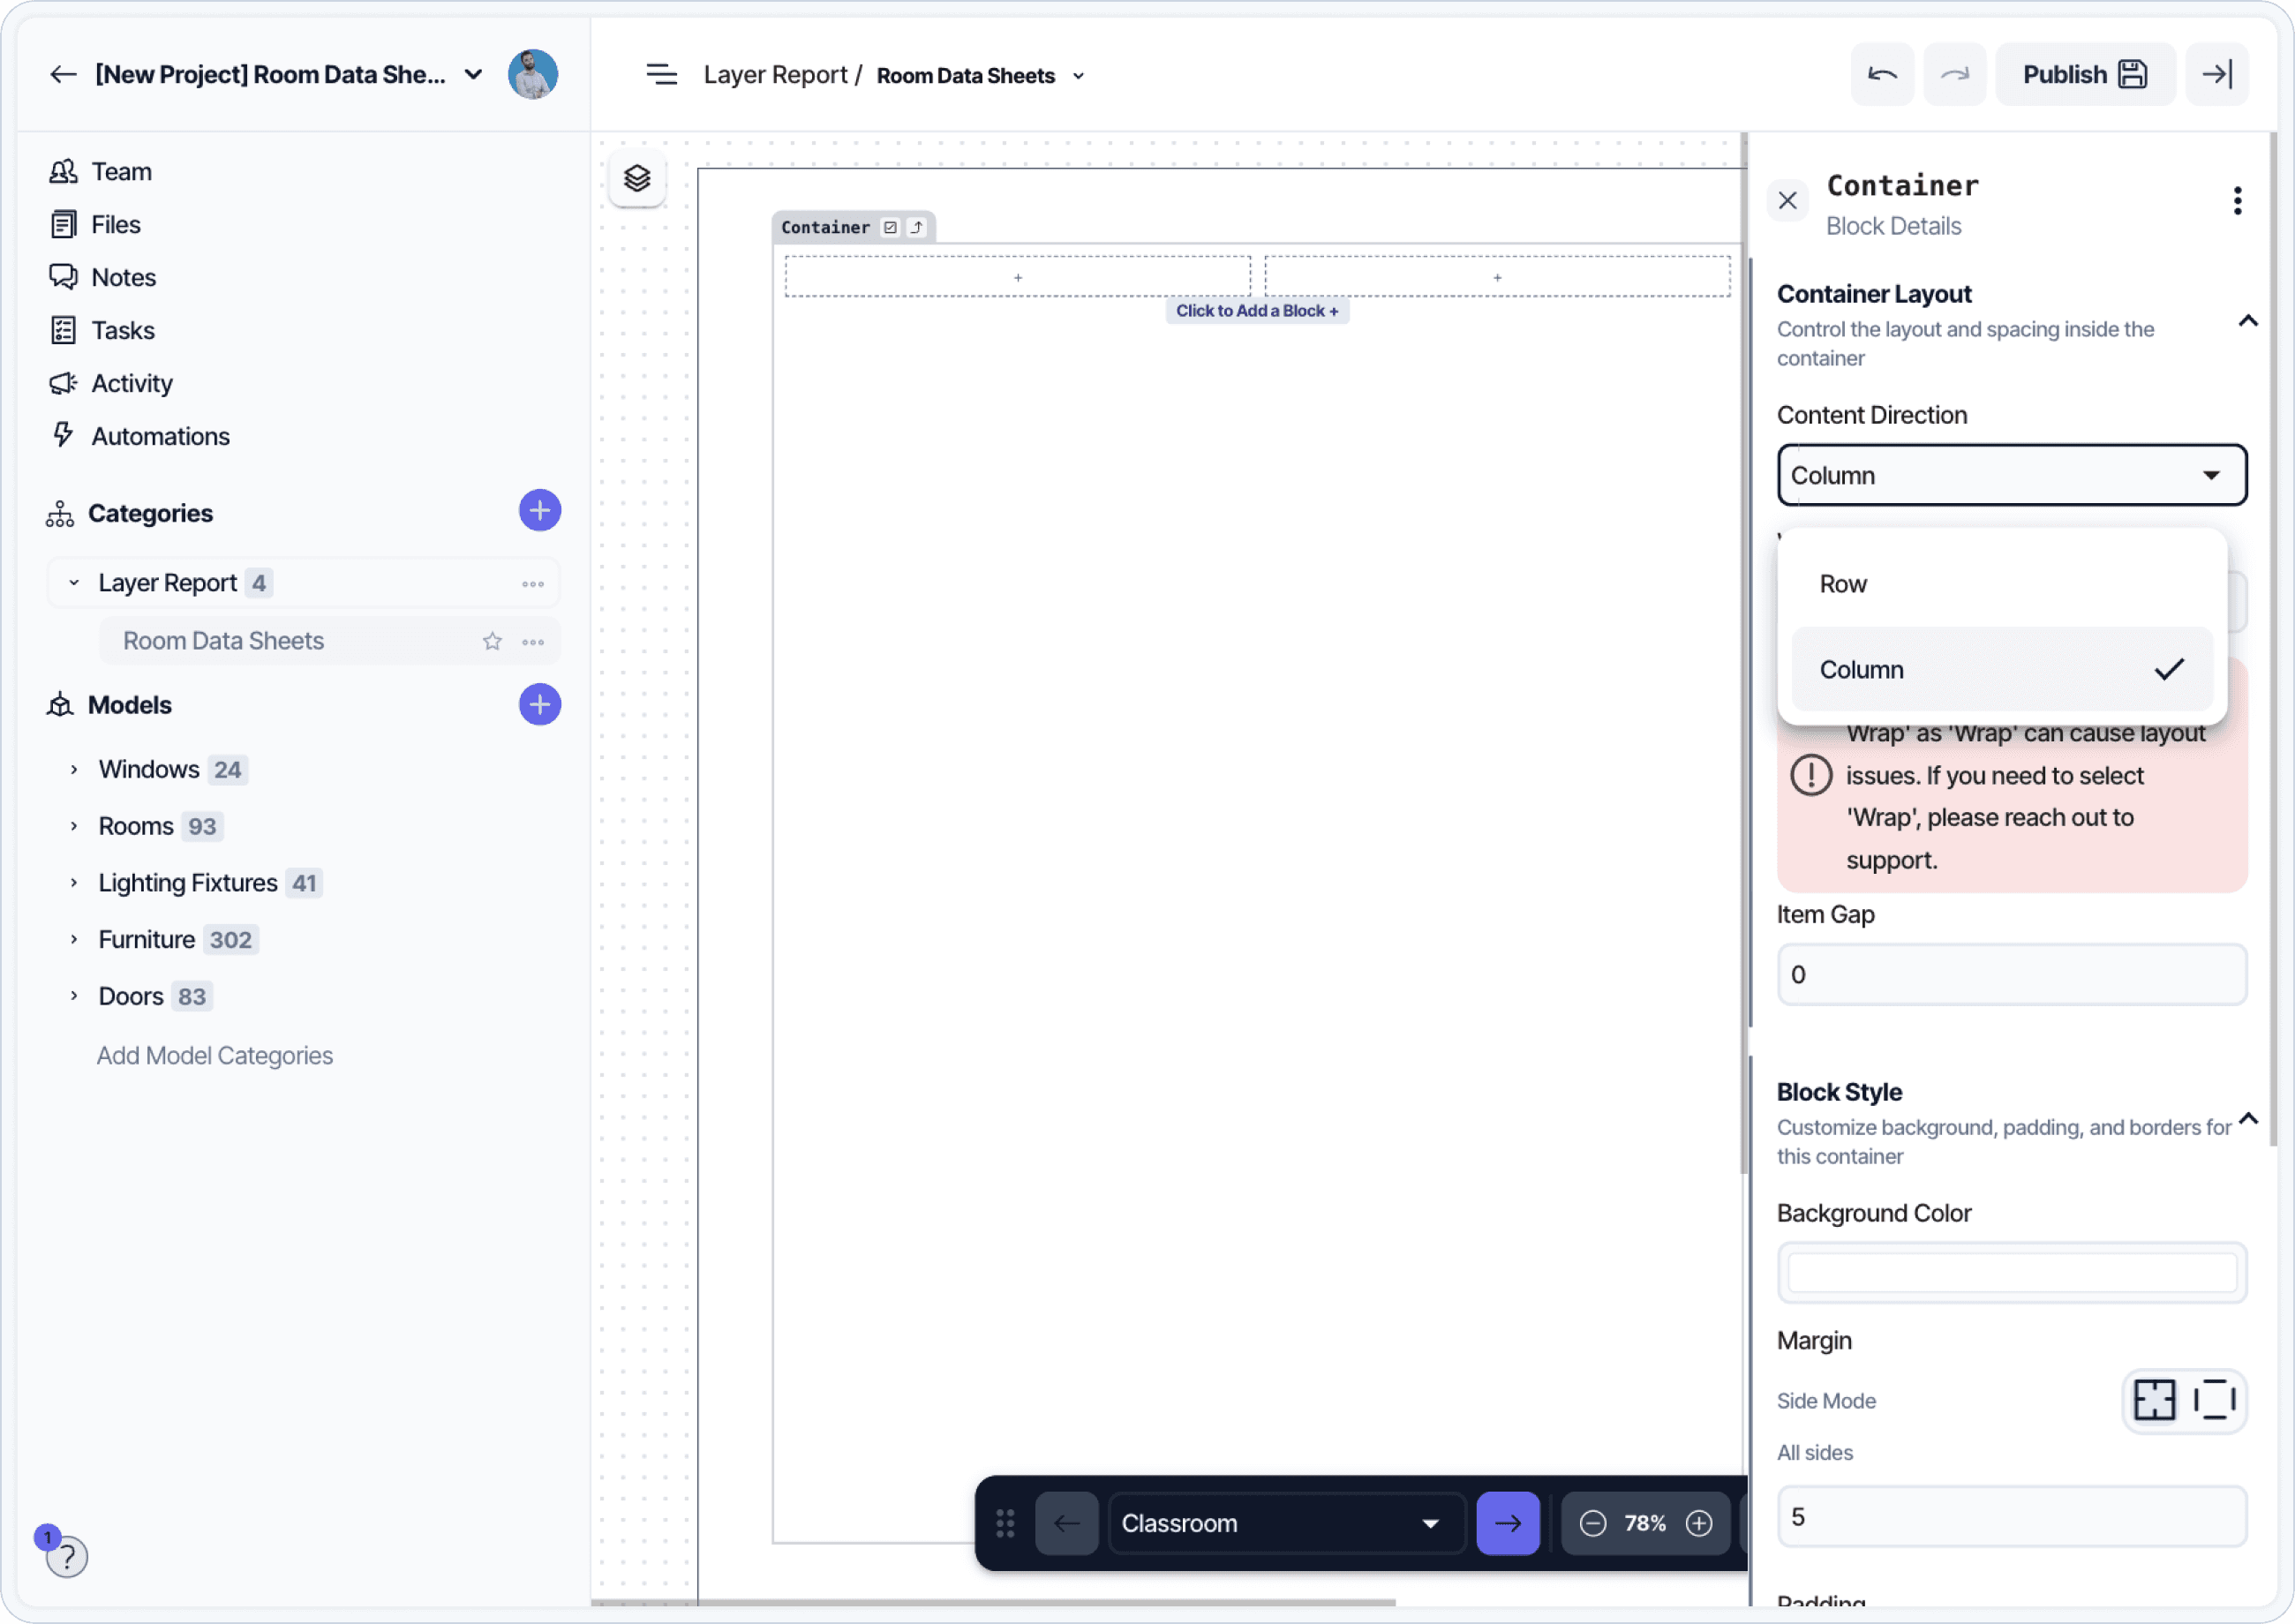Star the Room Data Sheets item

[x=491, y=641]
